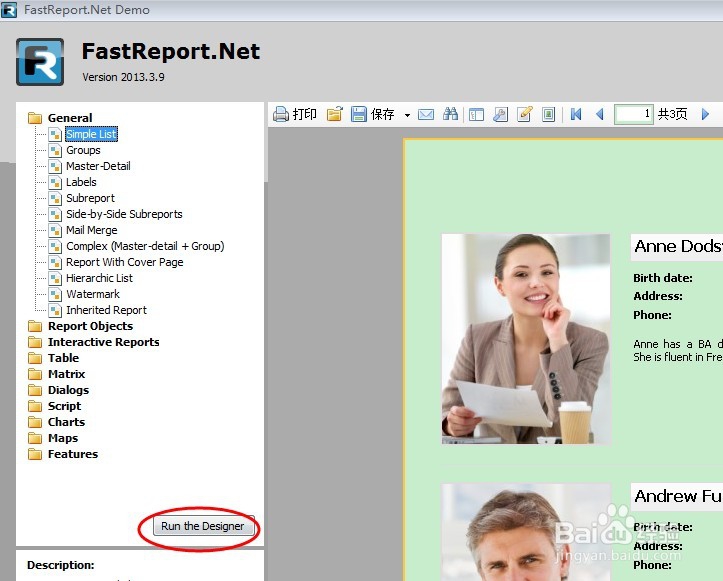Click the 保存 save label
Screen dimensions: 723x581
382,114
